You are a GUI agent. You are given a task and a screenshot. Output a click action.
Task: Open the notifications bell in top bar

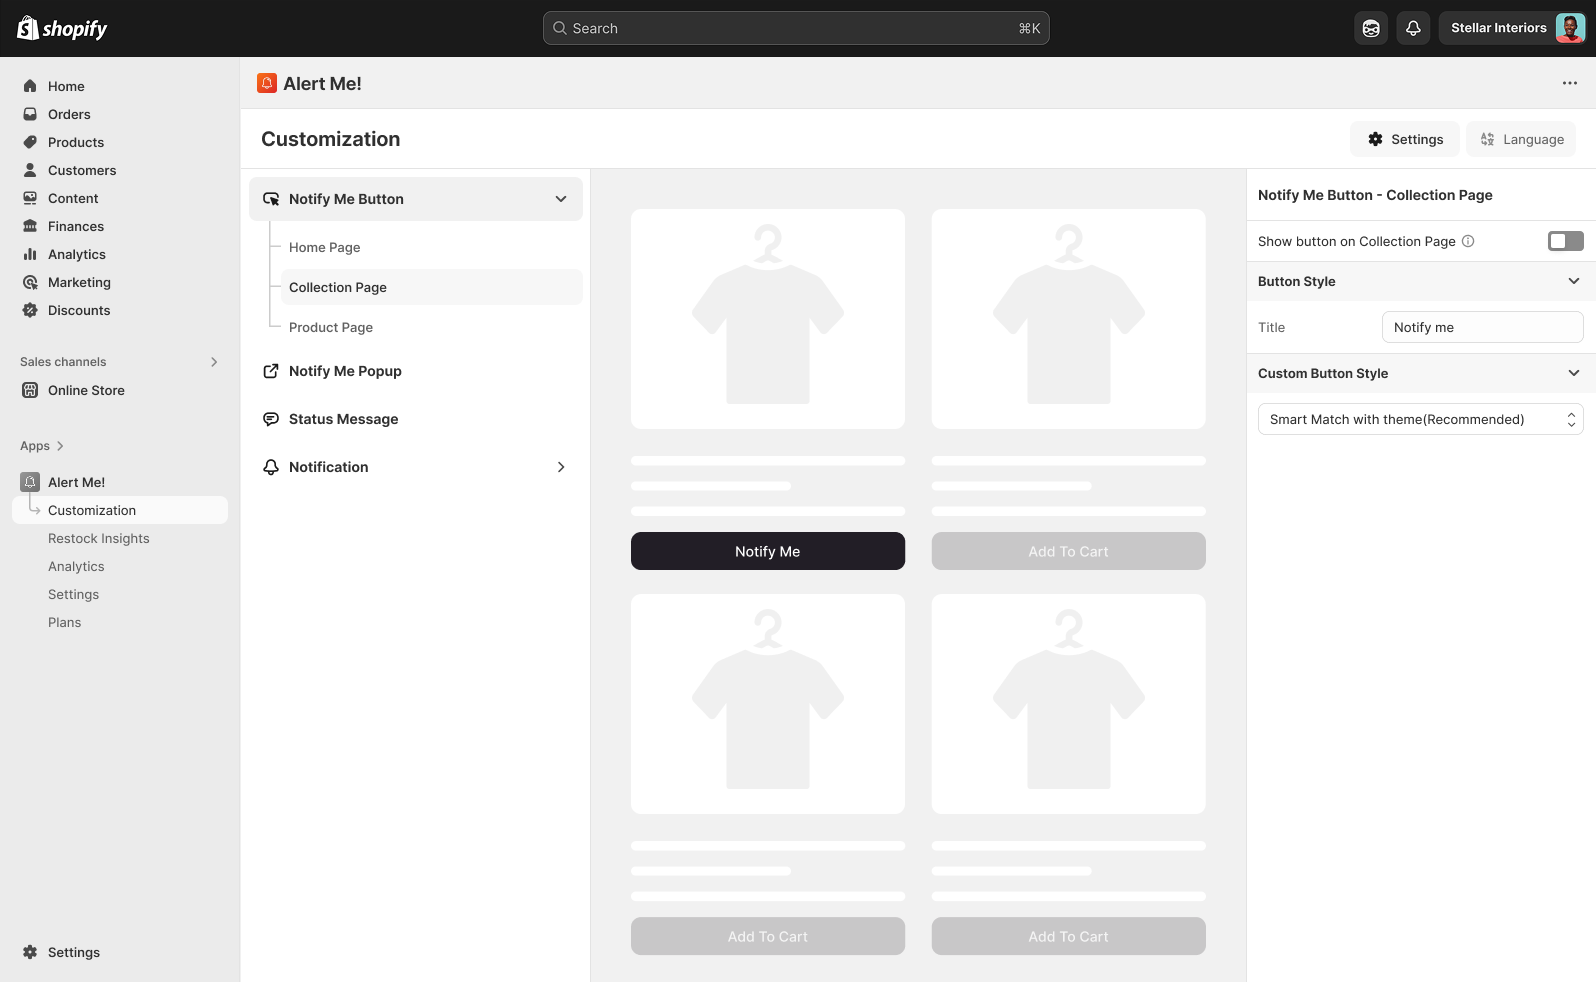1413,28
